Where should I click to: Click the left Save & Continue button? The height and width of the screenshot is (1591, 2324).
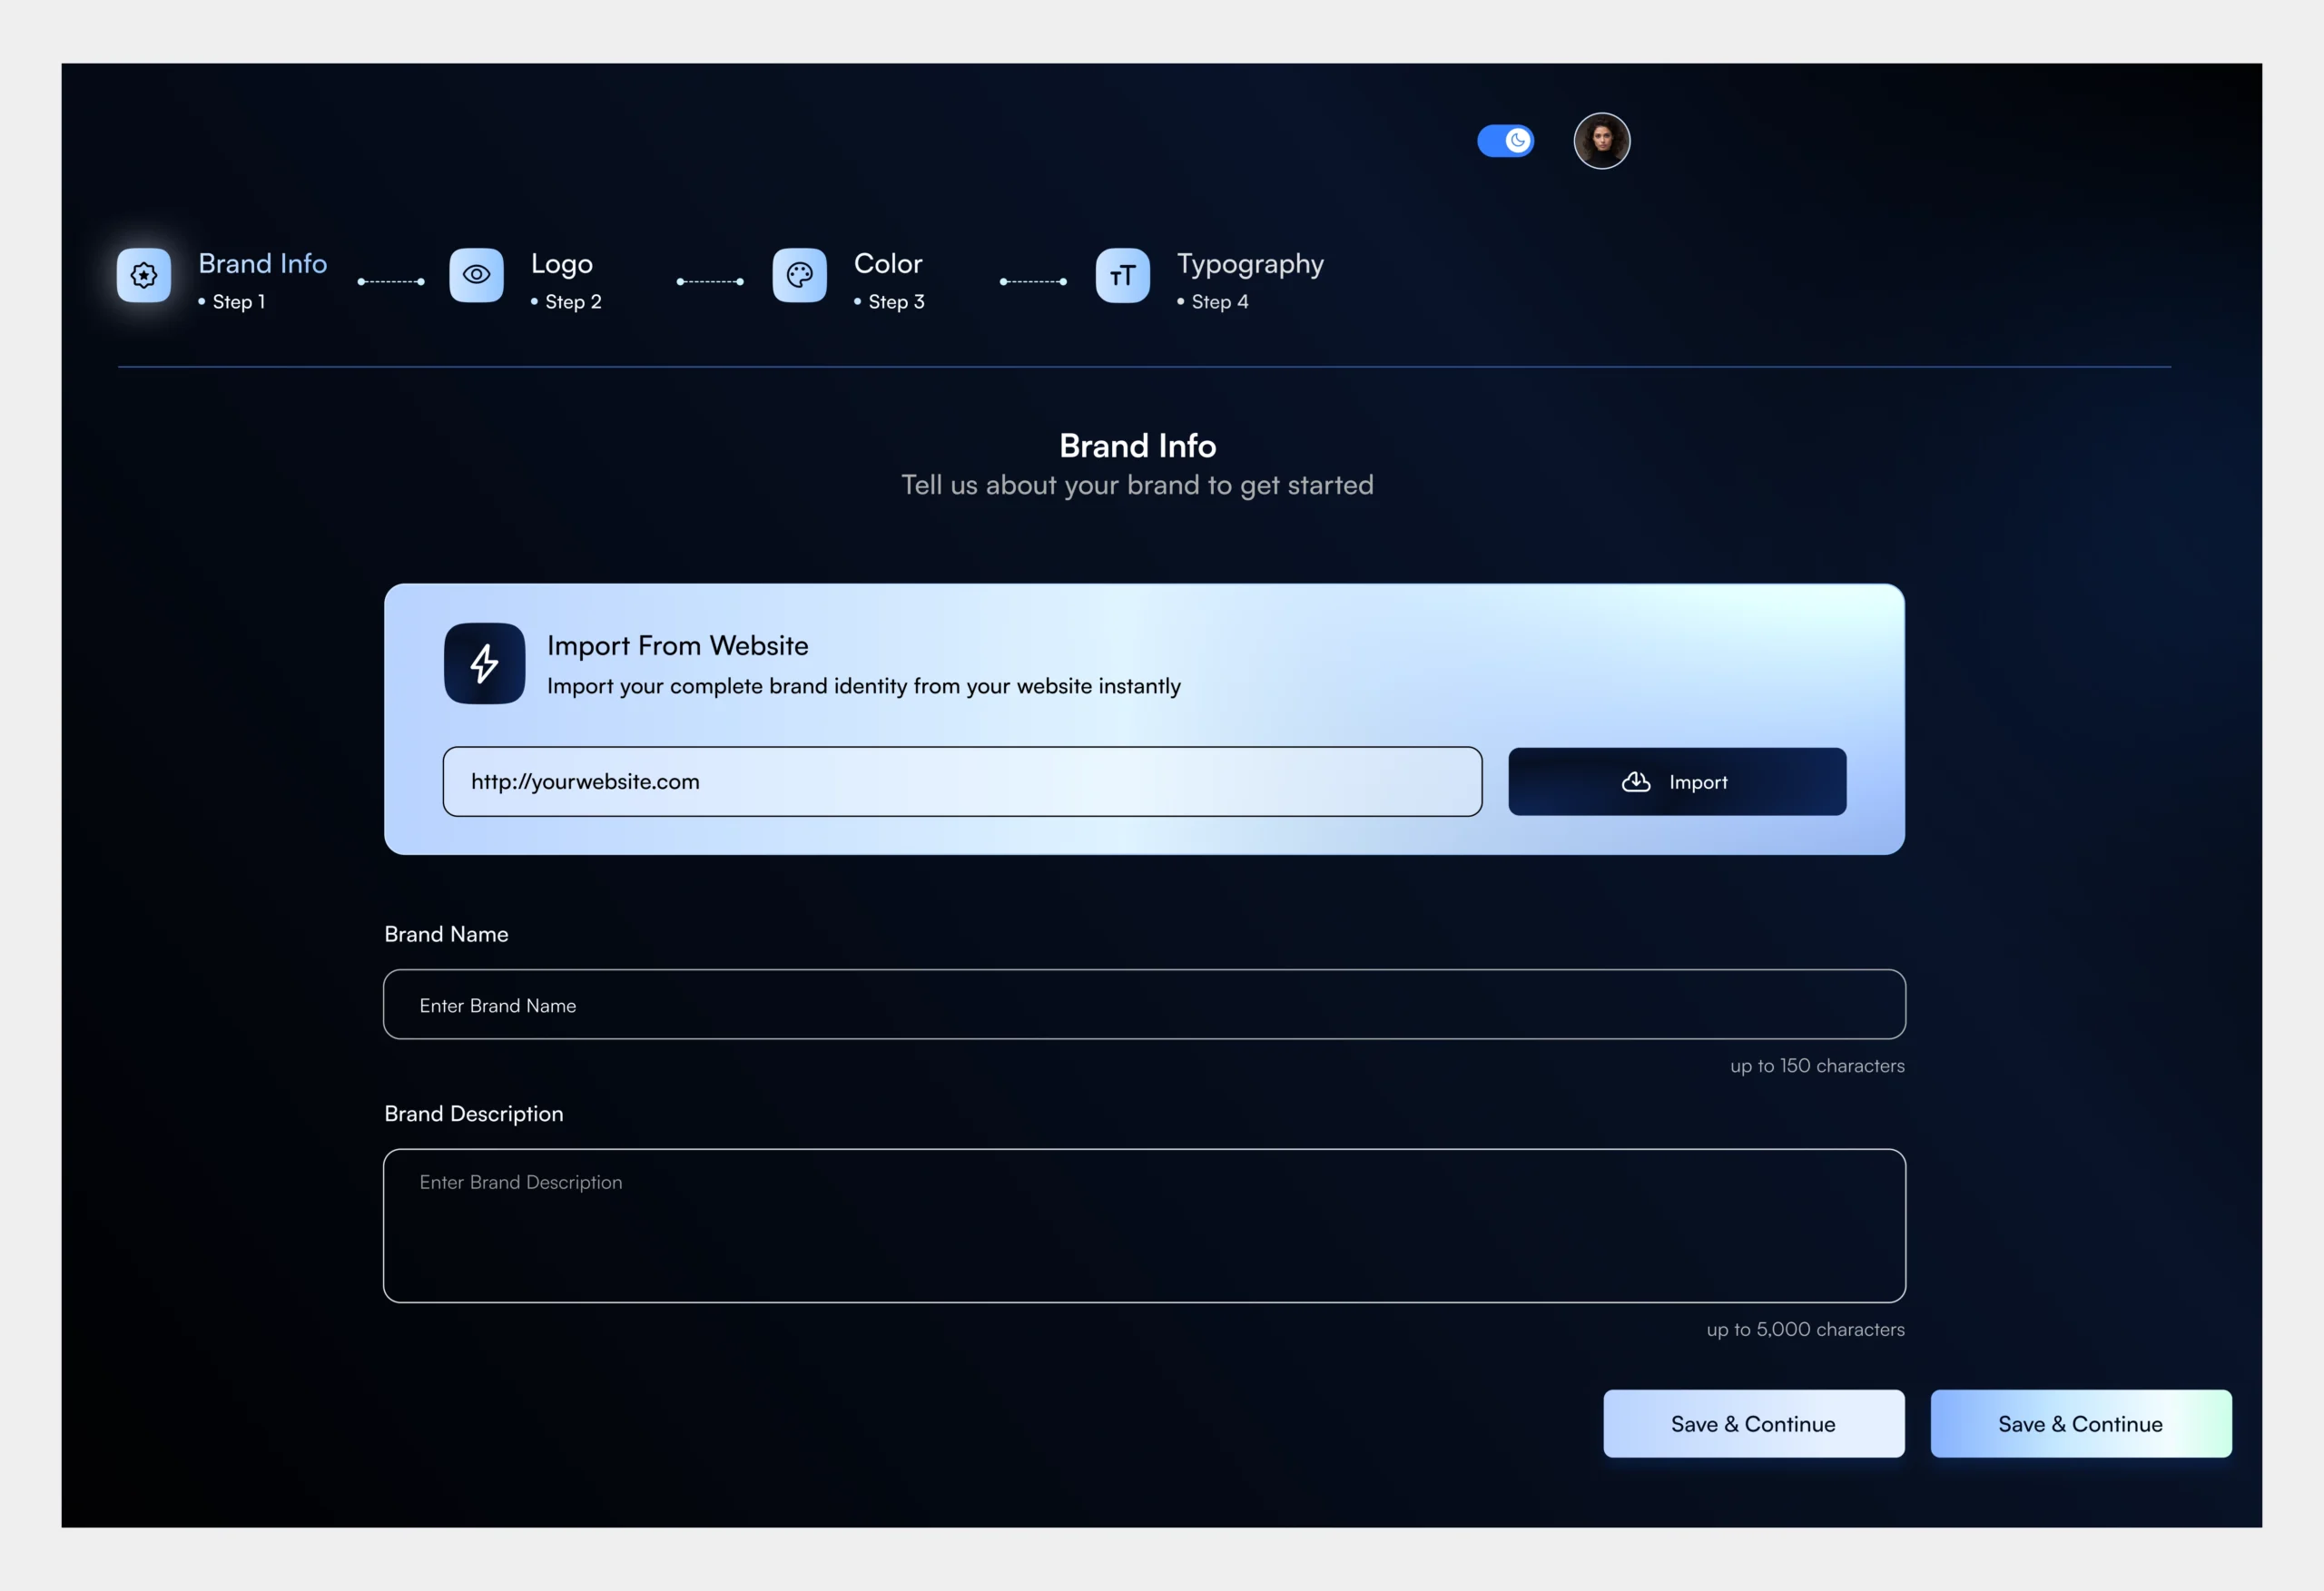(1753, 1423)
